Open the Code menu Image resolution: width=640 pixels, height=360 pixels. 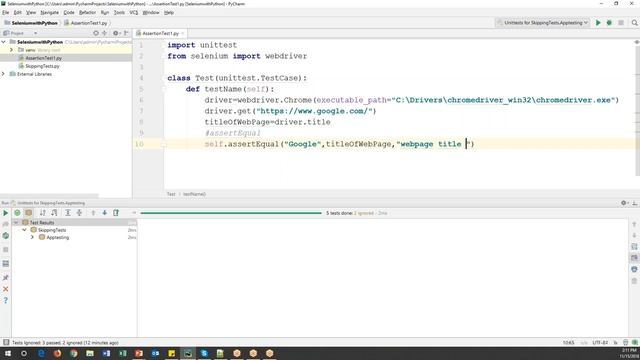[69, 13]
